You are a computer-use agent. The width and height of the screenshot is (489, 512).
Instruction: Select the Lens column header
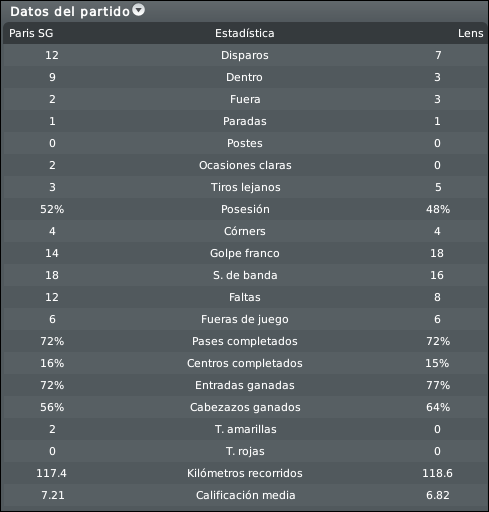tap(470, 33)
